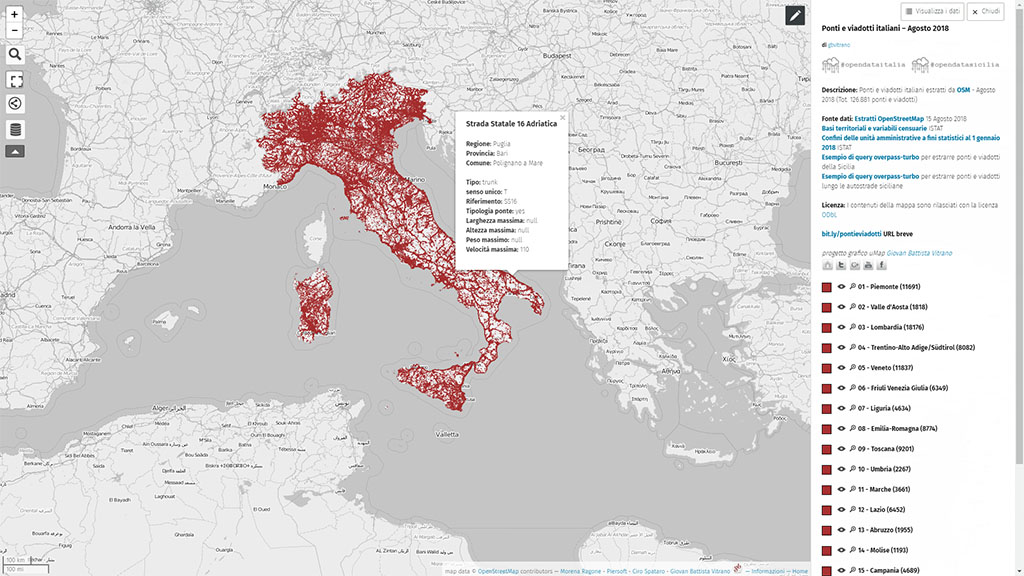This screenshot has width=1024, height=576.
Task: Zoom out the map with minus button
Action: [14, 30]
